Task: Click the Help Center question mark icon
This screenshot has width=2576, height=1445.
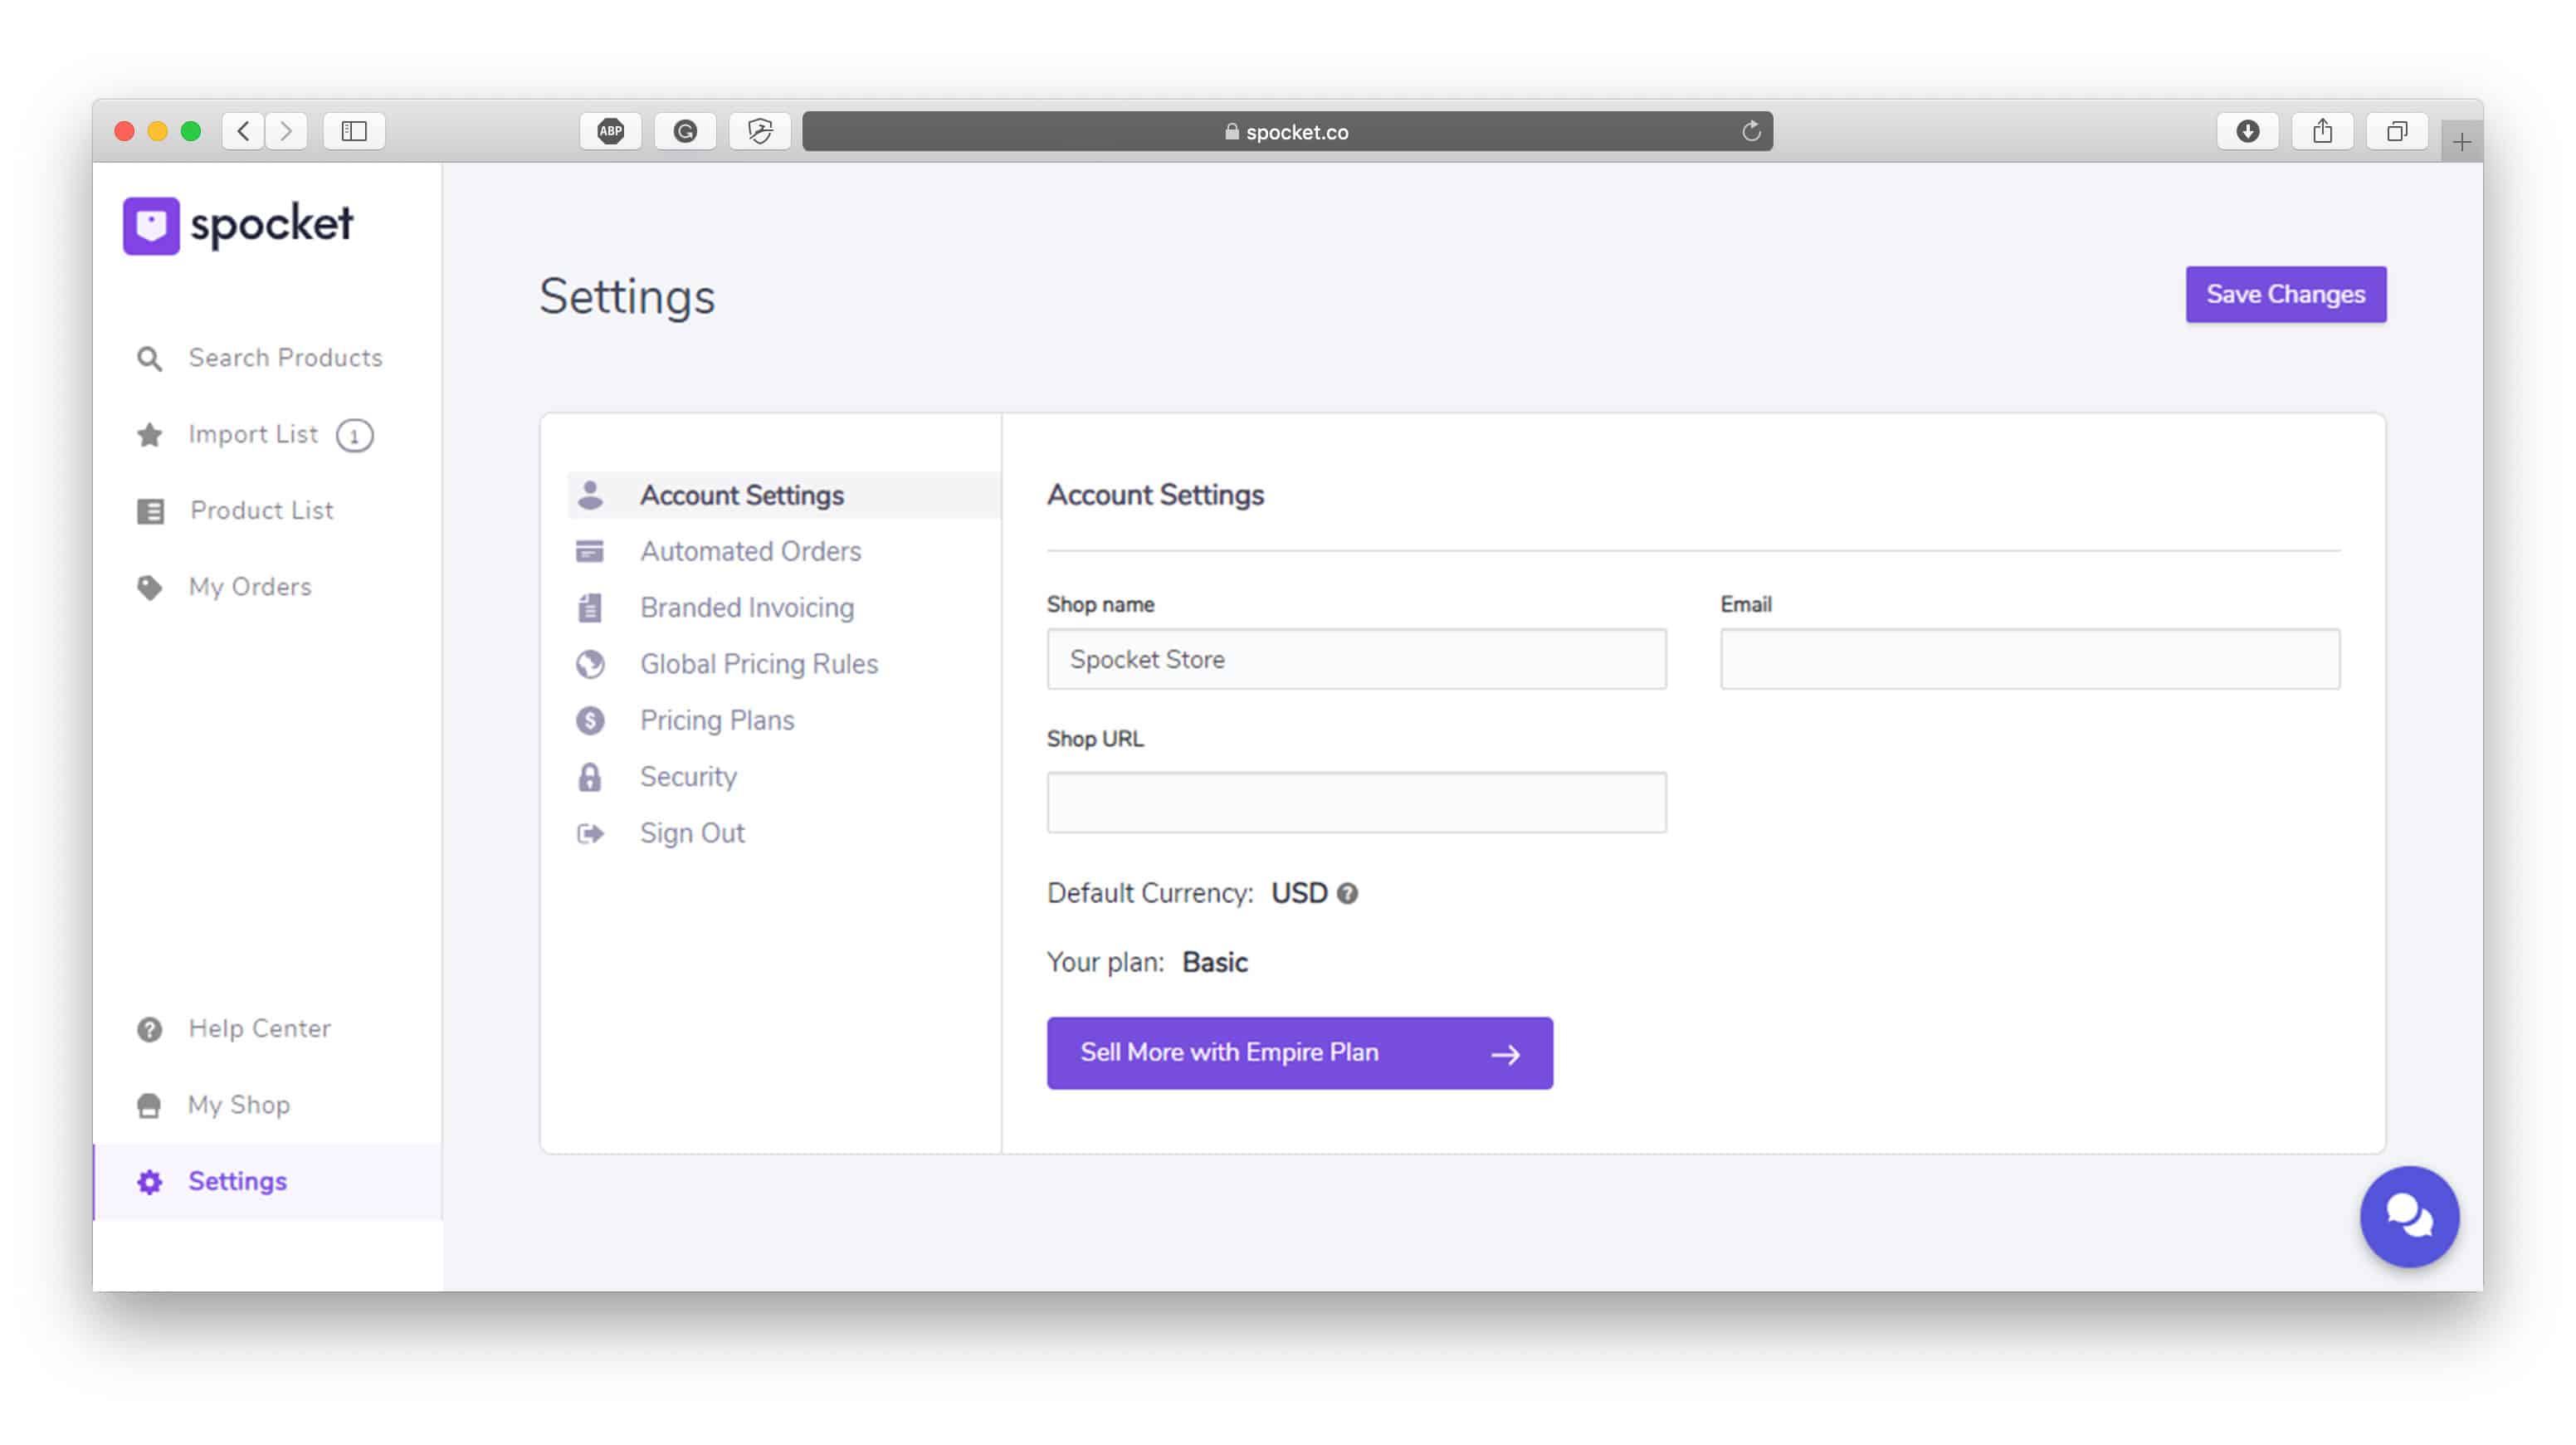Action: click(150, 1028)
